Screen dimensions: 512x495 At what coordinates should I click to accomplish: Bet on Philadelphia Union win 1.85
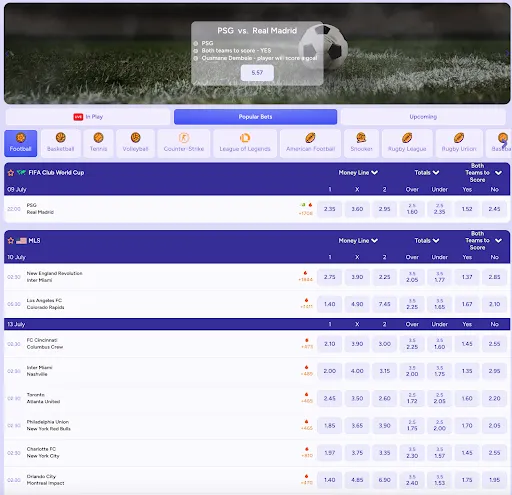coord(330,426)
